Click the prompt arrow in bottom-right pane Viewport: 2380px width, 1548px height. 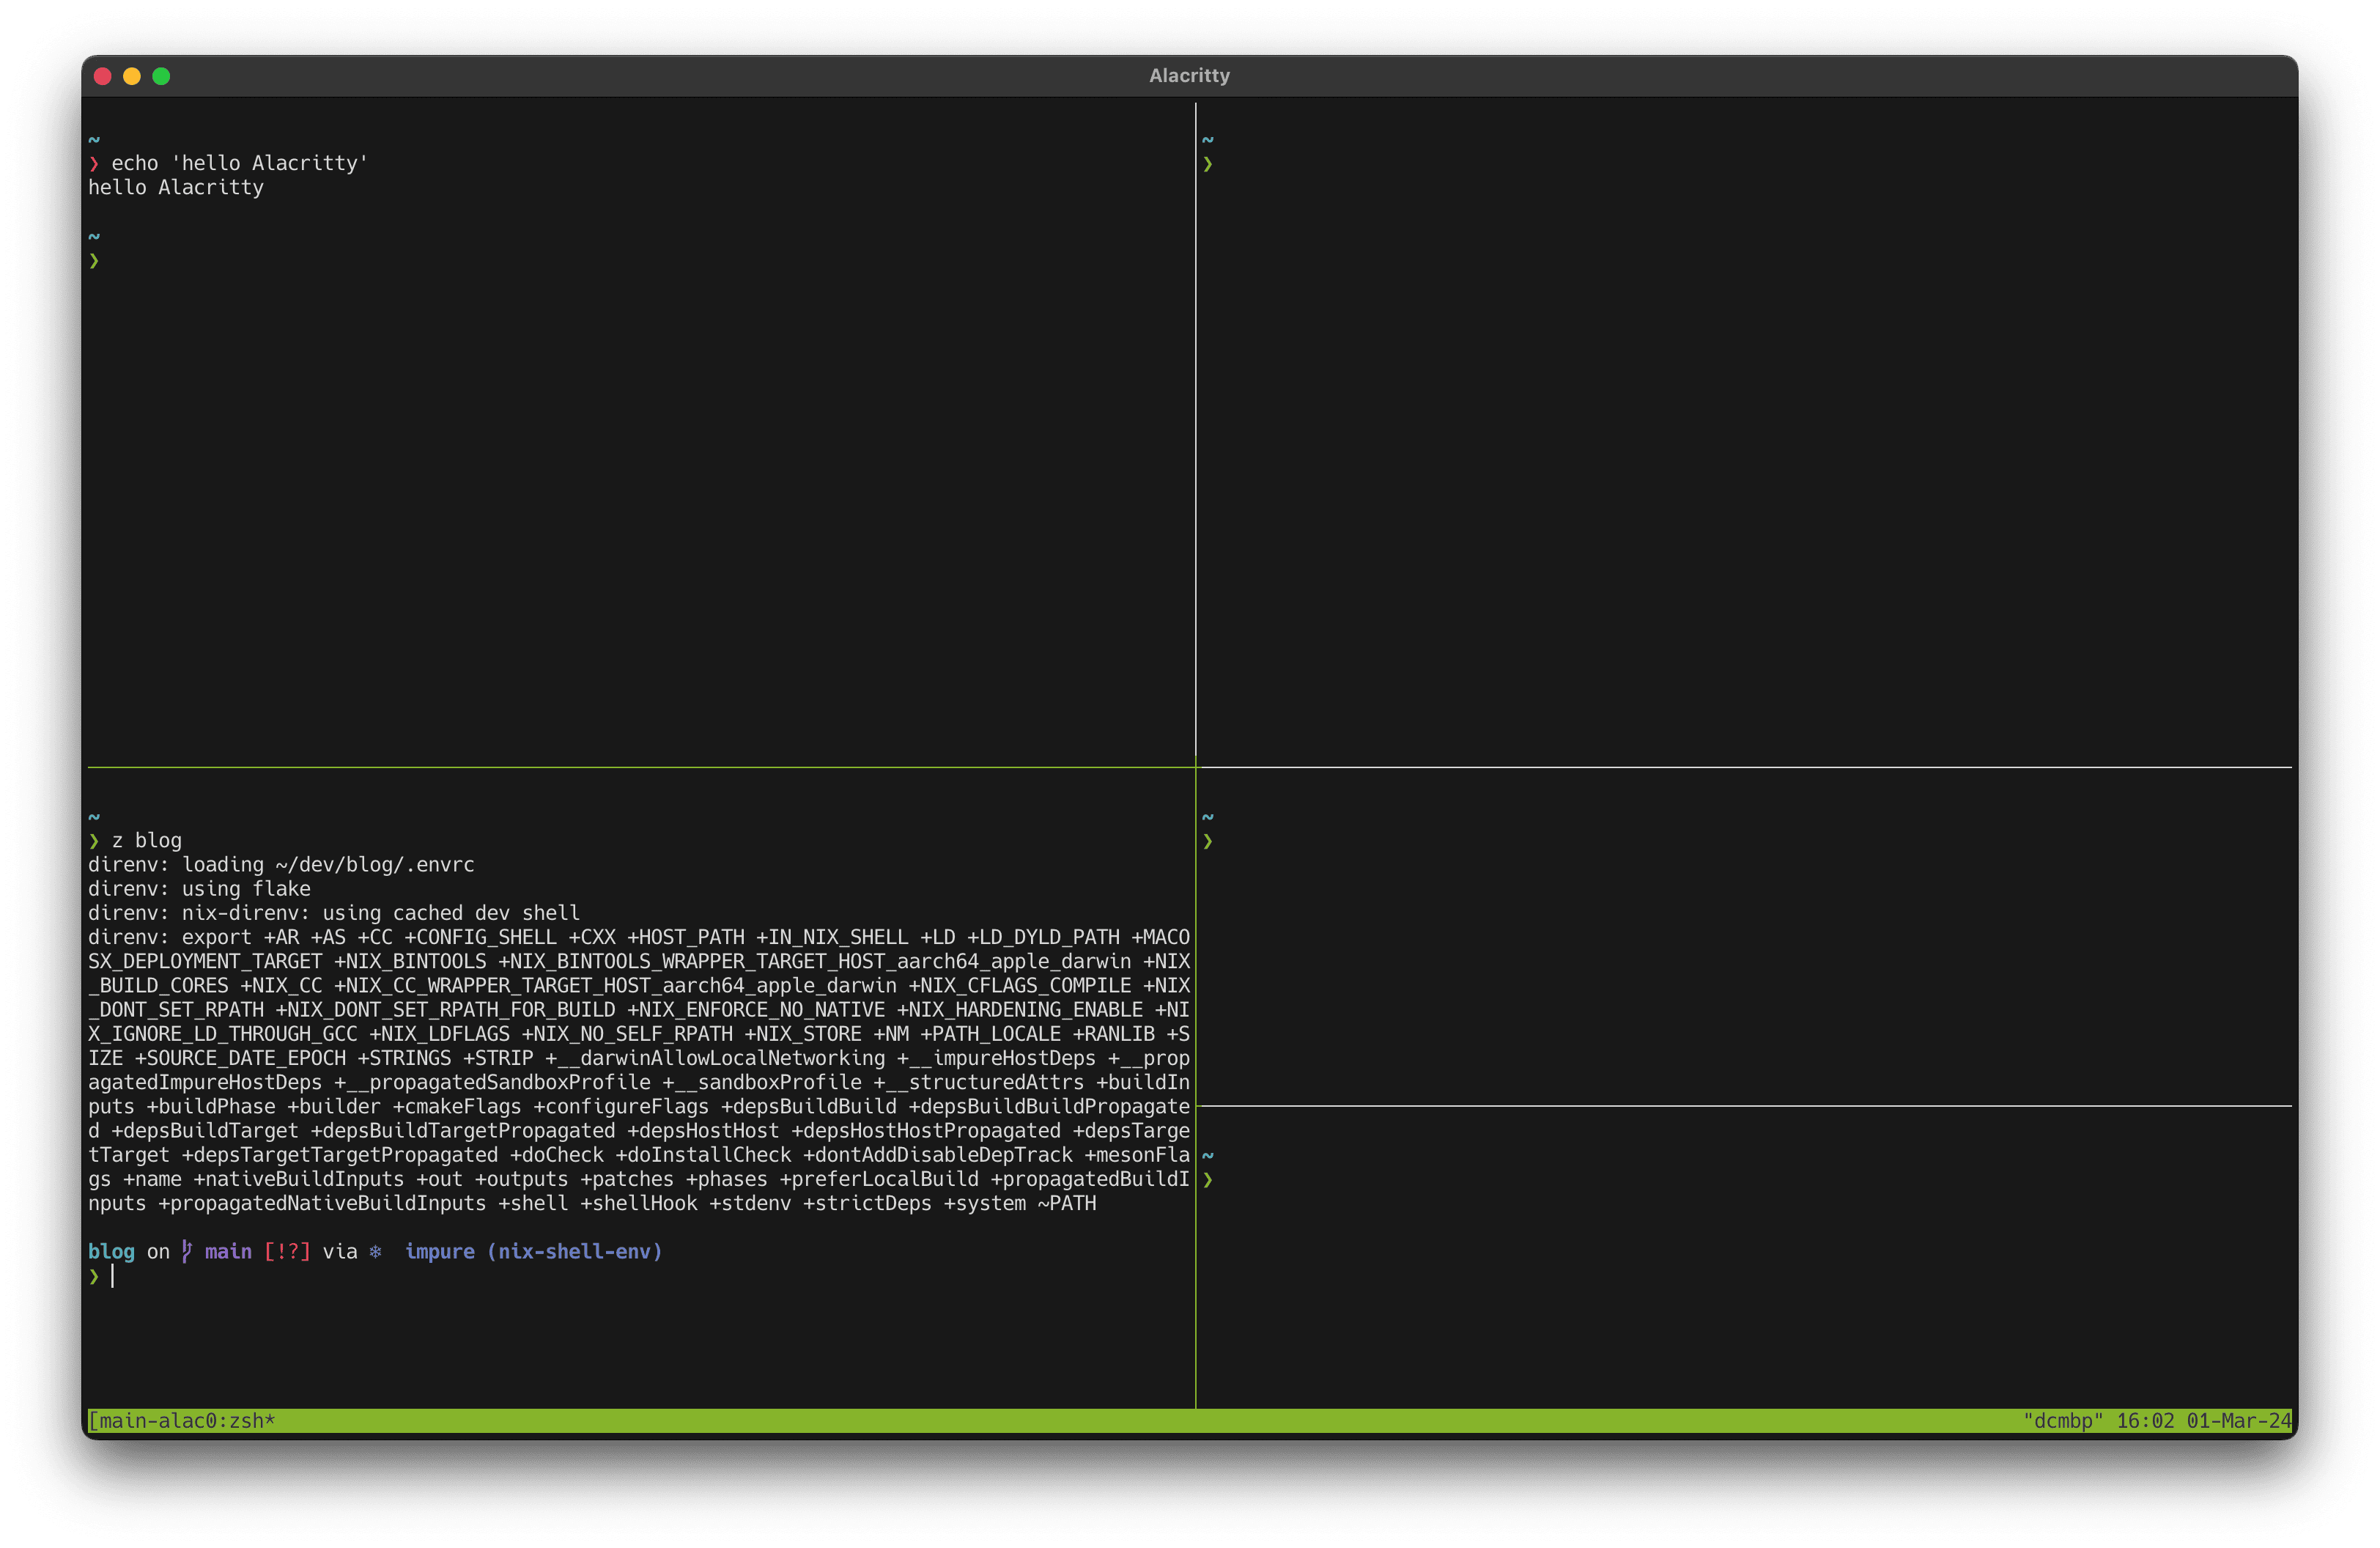tap(1208, 1179)
